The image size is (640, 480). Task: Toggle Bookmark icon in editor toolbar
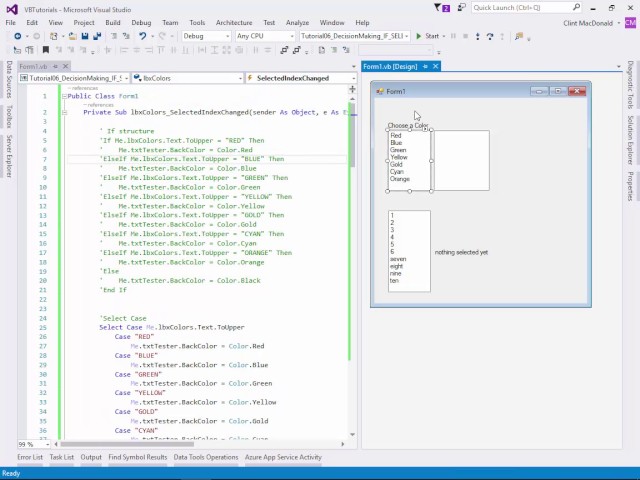click(46, 50)
